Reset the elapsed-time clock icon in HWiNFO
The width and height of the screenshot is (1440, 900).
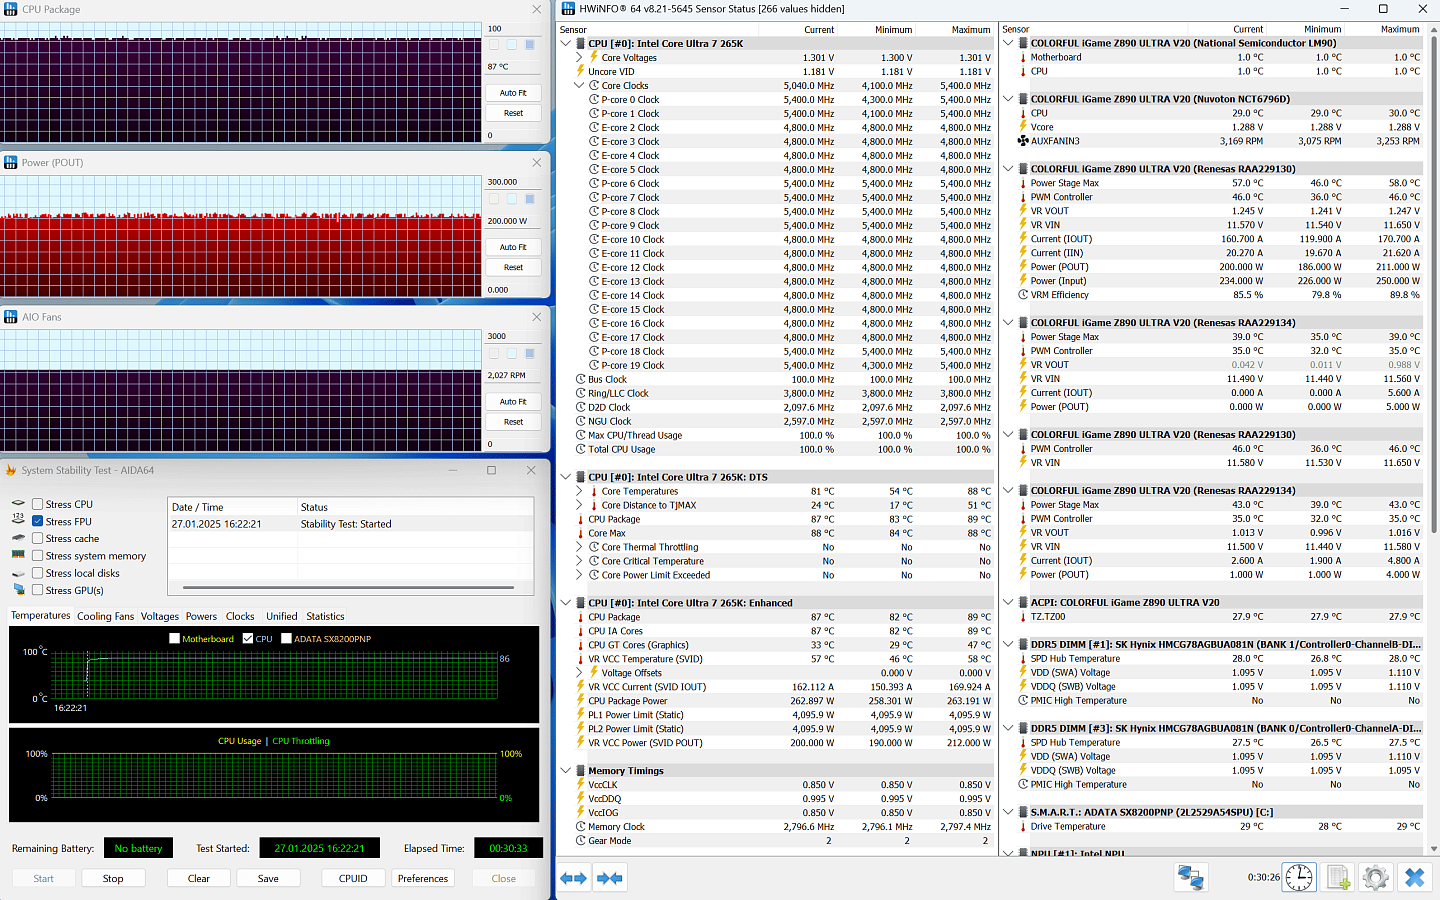(1299, 878)
